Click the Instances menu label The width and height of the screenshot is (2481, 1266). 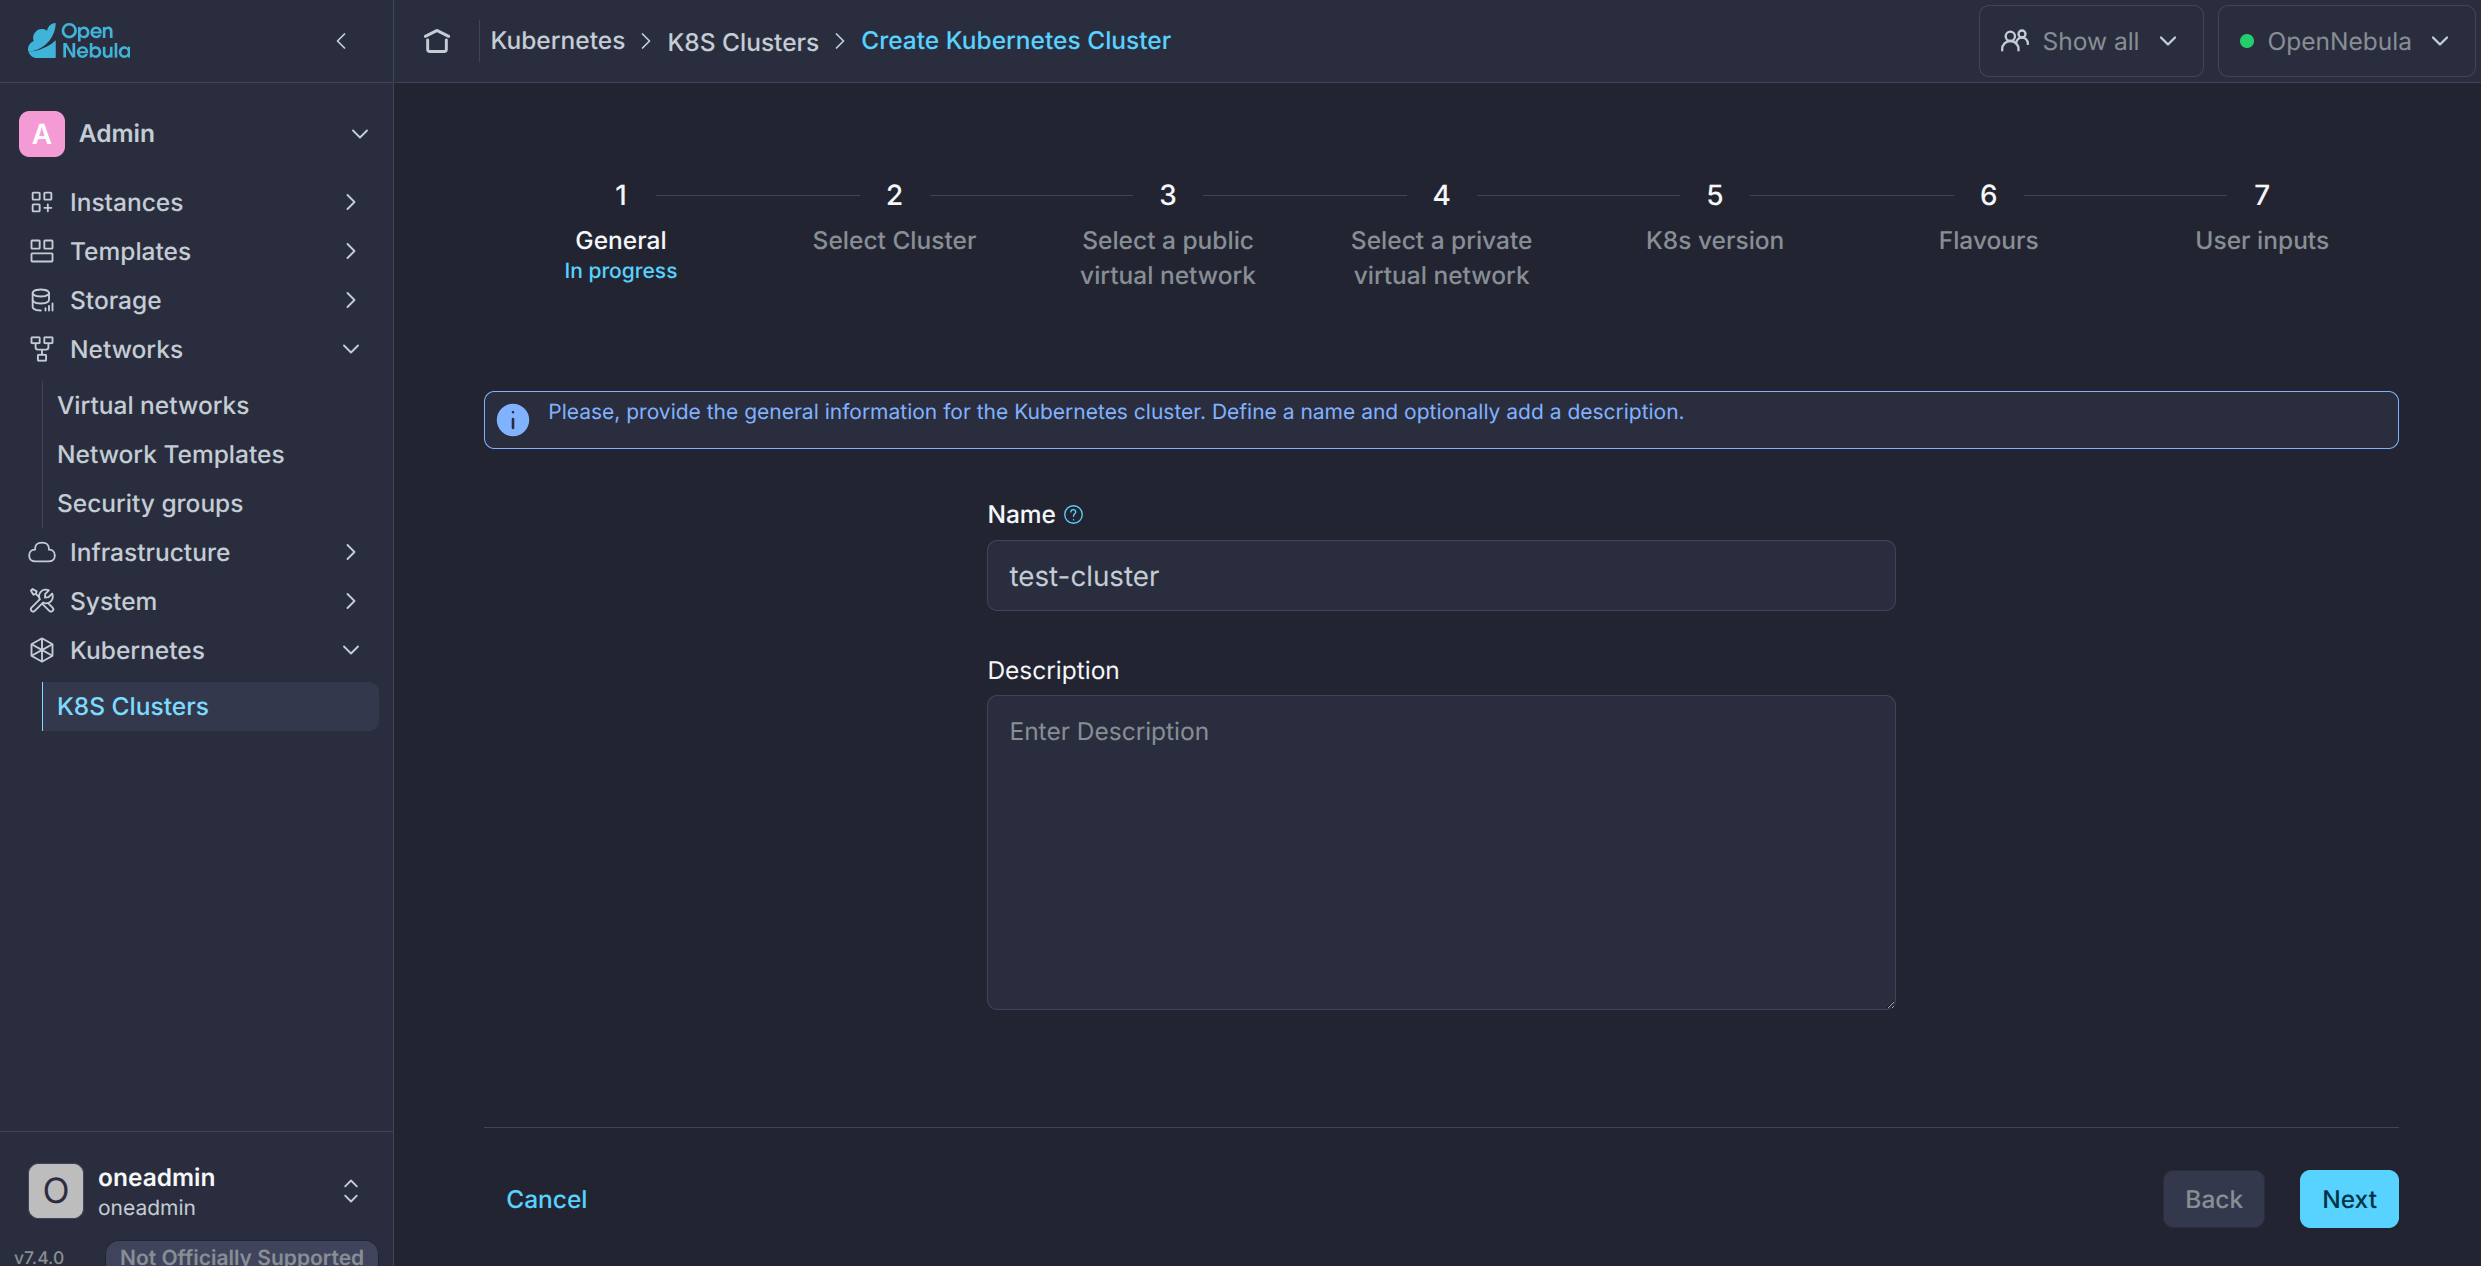click(x=126, y=202)
